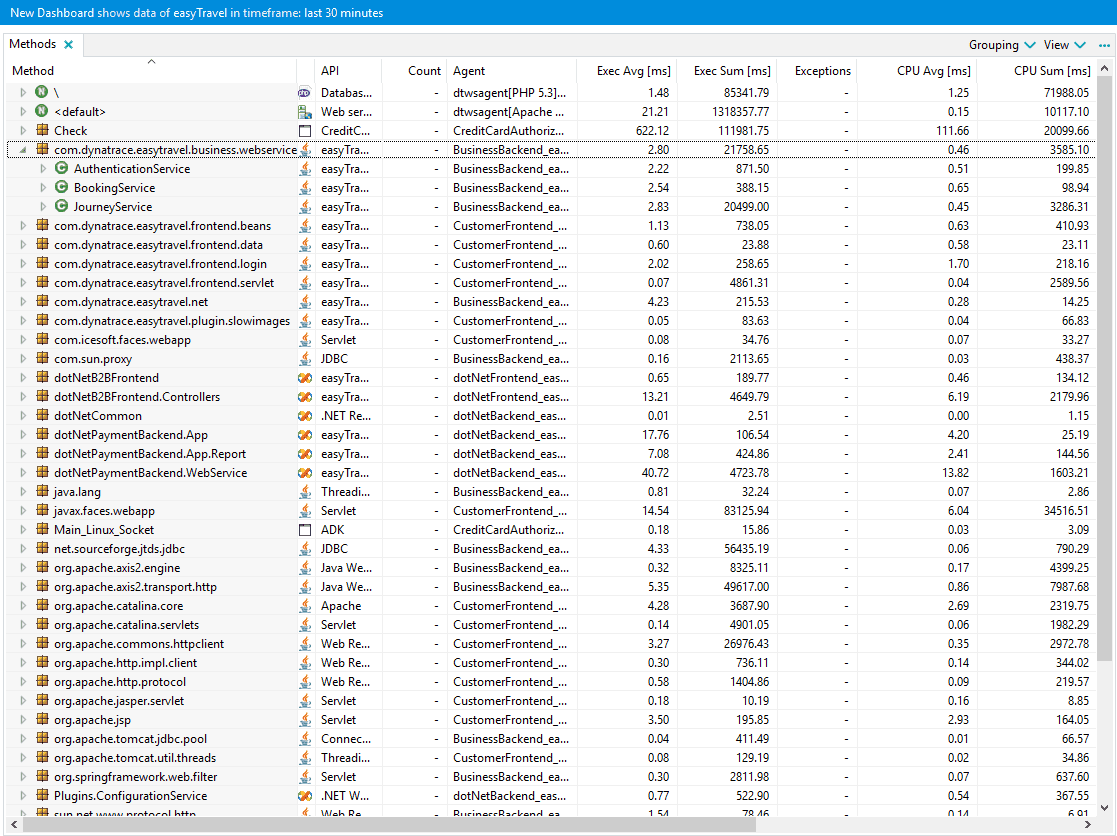Click the vertical scrollbar down arrow
Viewport: 1117px width, 836px height.
point(1104,808)
